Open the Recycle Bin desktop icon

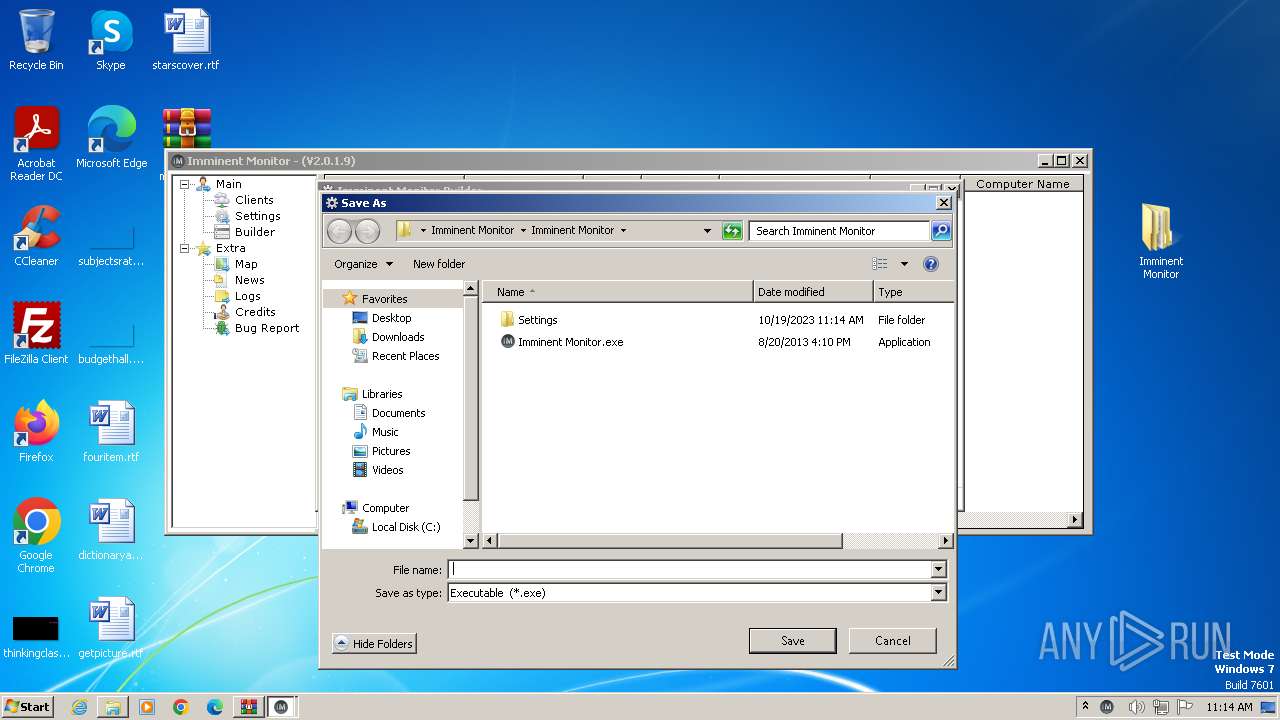click(36, 40)
